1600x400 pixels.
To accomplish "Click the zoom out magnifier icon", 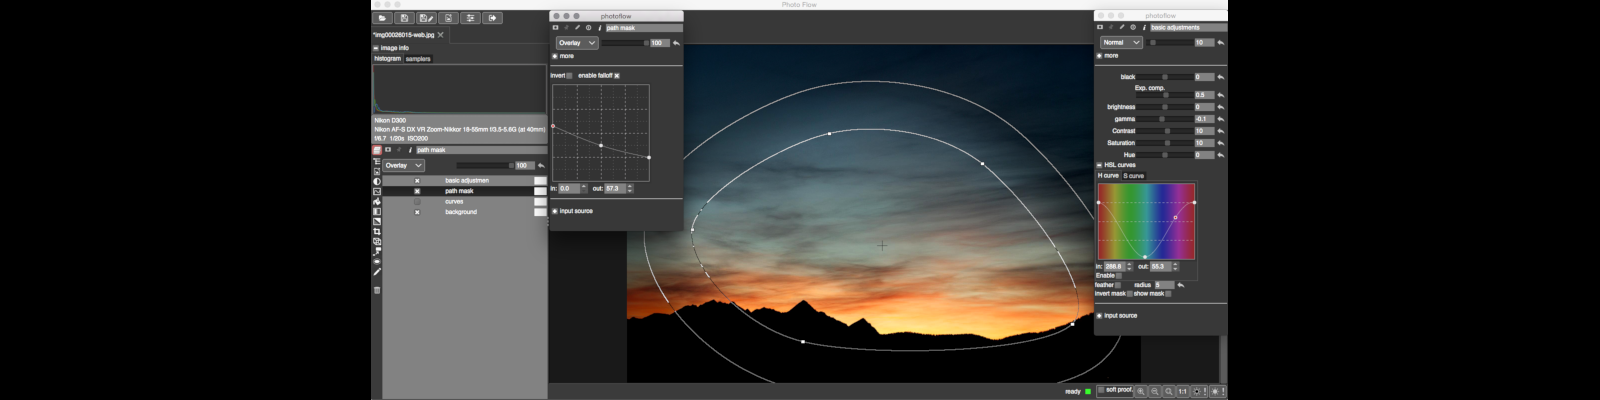I will tap(1155, 391).
